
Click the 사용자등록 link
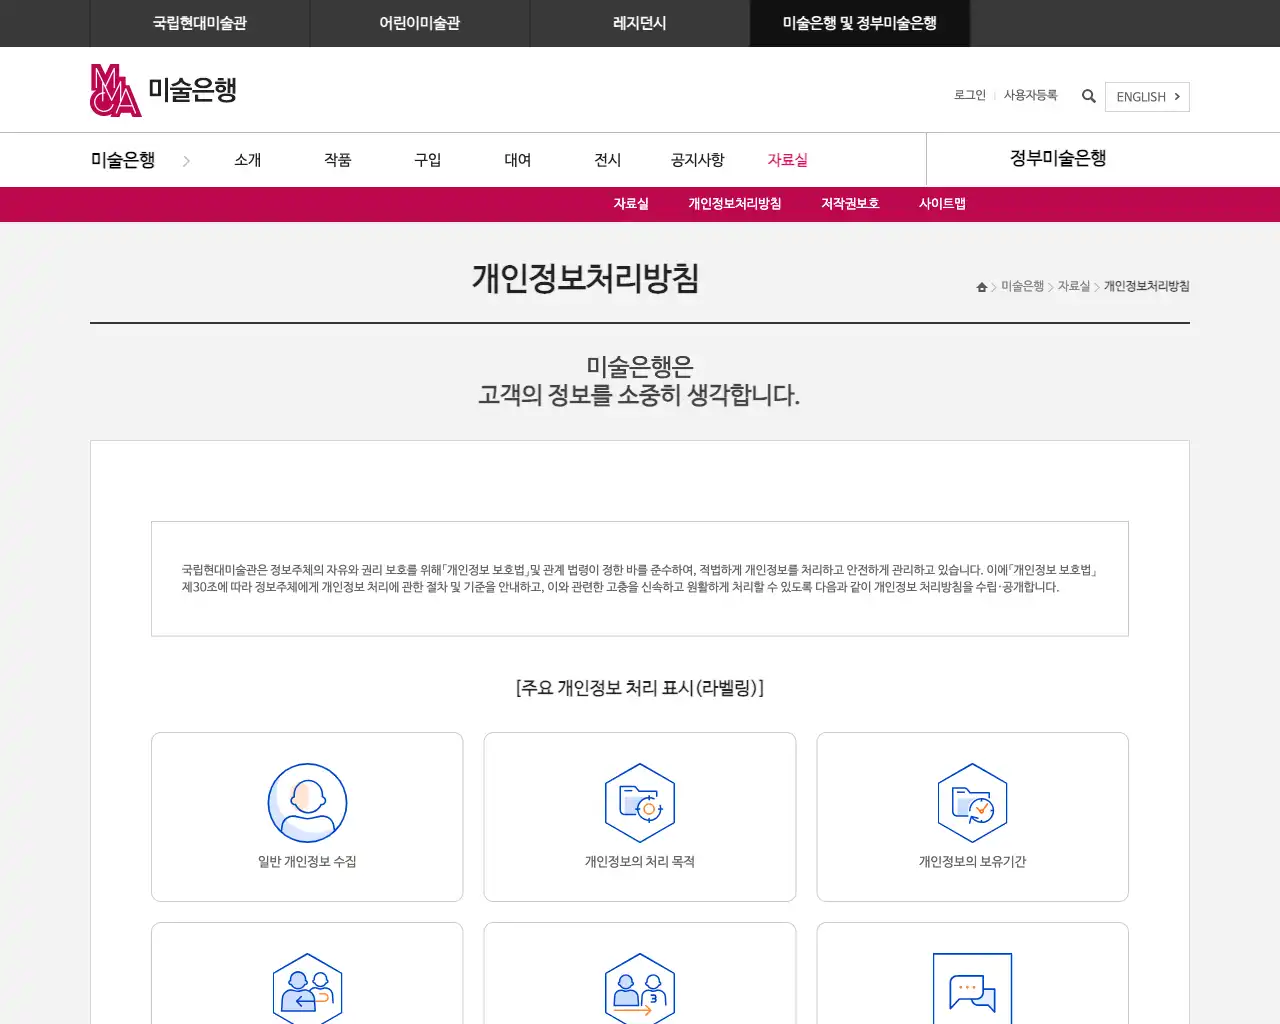[1030, 95]
